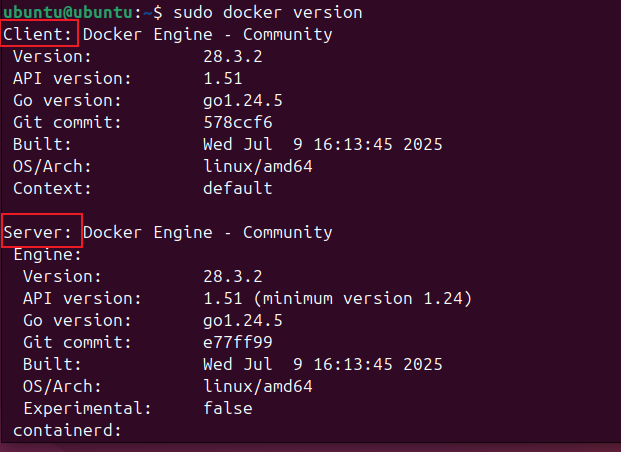Click the Git commit value 578ccf6
Screen dimensions: 621x452
point(238,122)
